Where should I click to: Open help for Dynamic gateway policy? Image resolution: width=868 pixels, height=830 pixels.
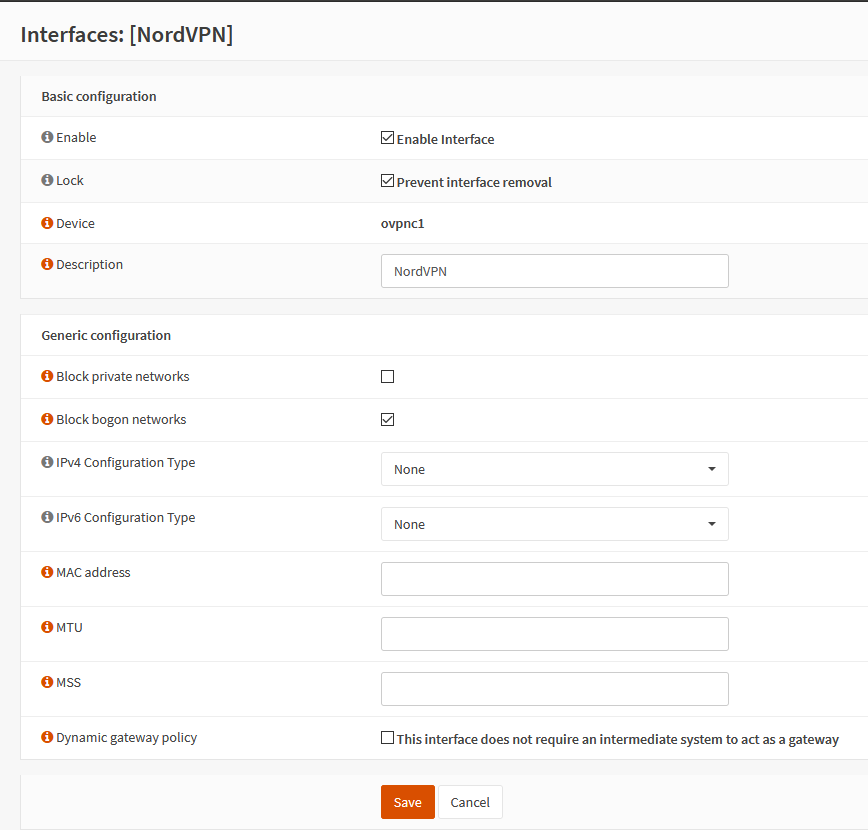click(47, 737)
